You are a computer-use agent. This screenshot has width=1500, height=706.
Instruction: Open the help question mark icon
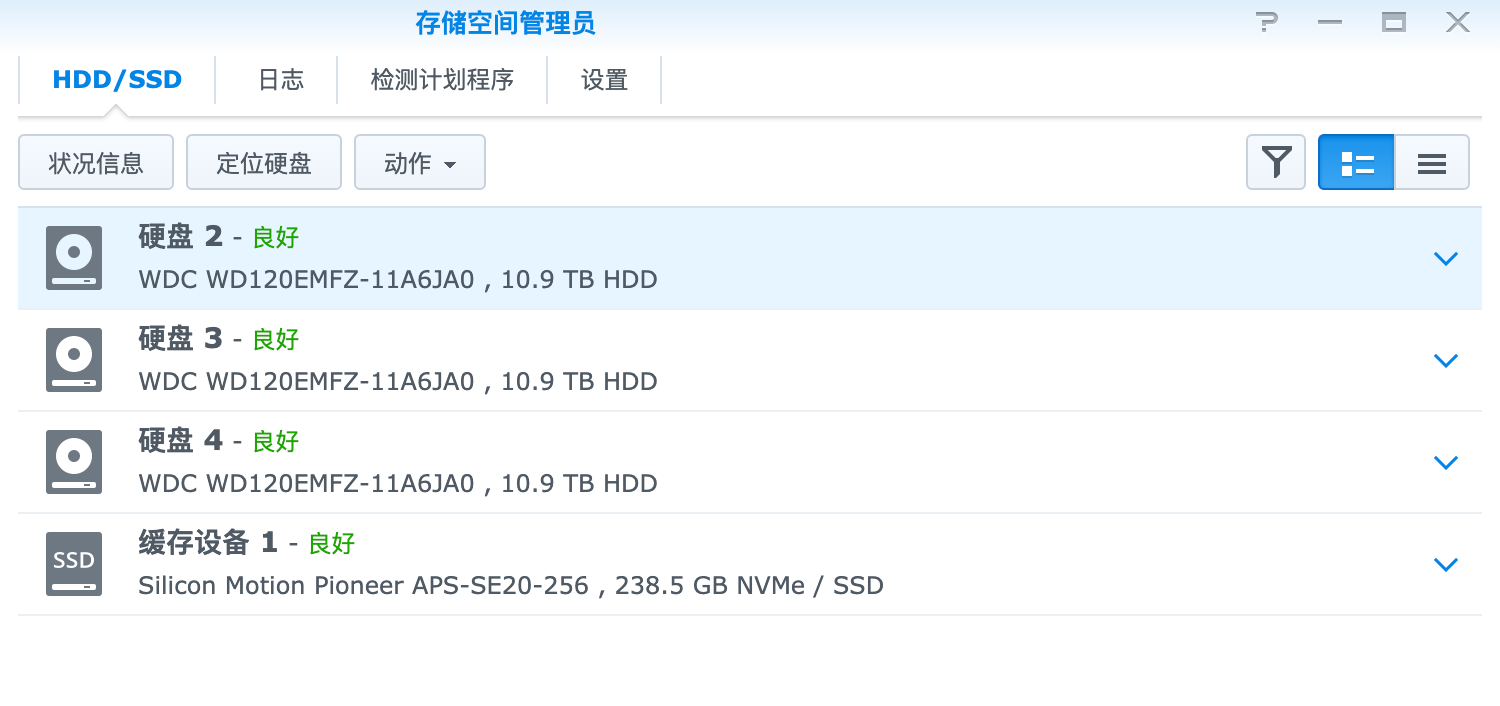pos(1267,22)
